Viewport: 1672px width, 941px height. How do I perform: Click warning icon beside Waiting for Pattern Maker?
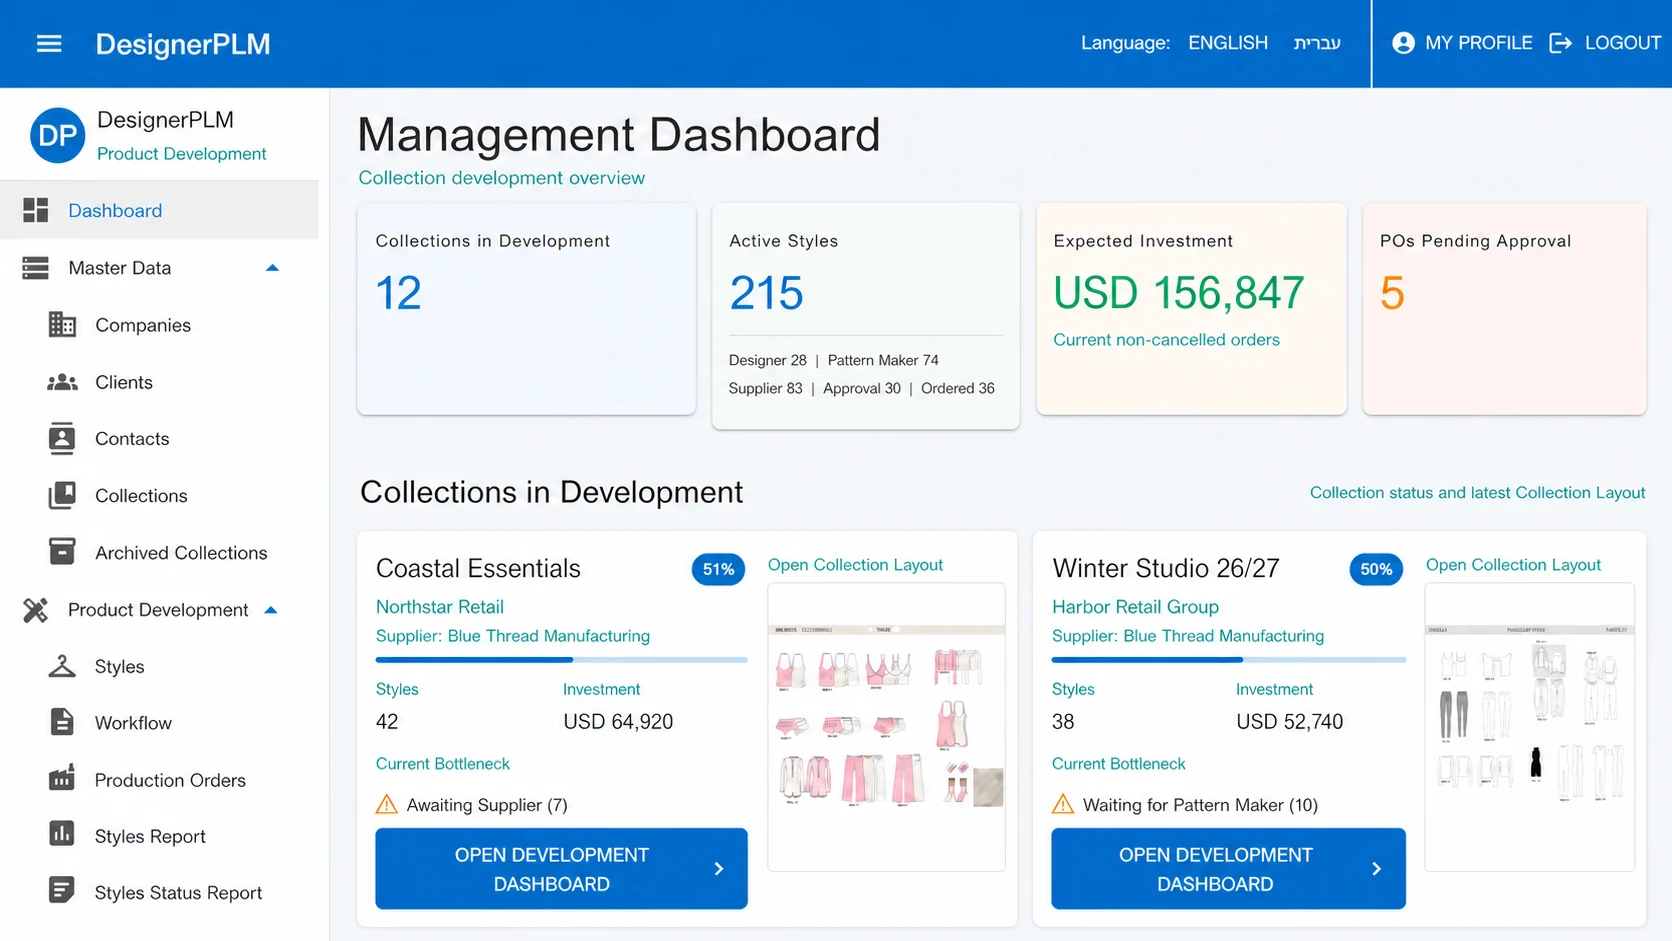click(x=1063, y=804)
